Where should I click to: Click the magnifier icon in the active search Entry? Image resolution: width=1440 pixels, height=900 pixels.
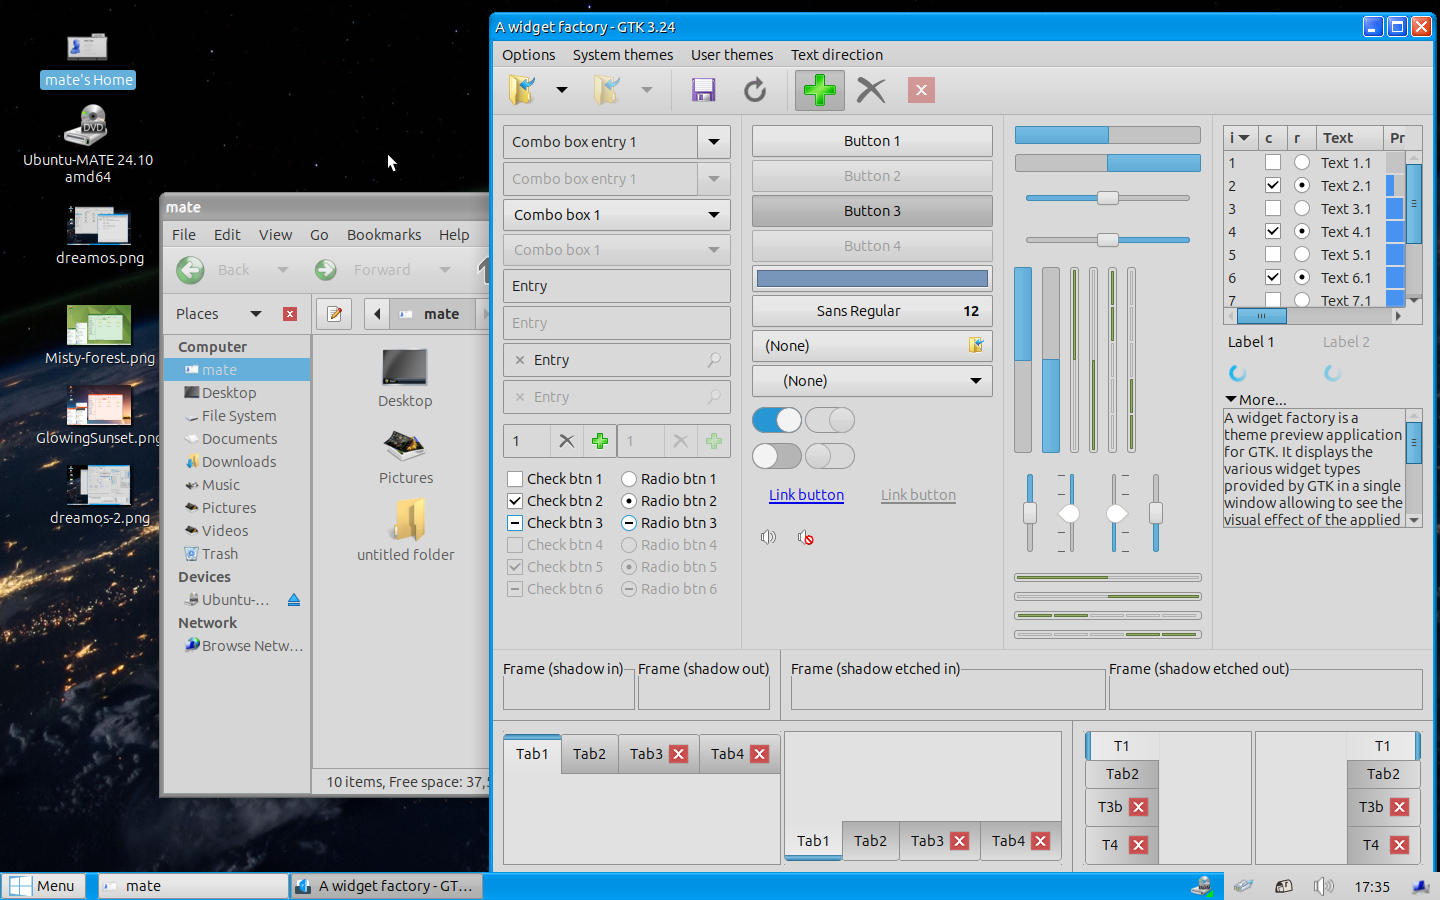pos(714,360)
